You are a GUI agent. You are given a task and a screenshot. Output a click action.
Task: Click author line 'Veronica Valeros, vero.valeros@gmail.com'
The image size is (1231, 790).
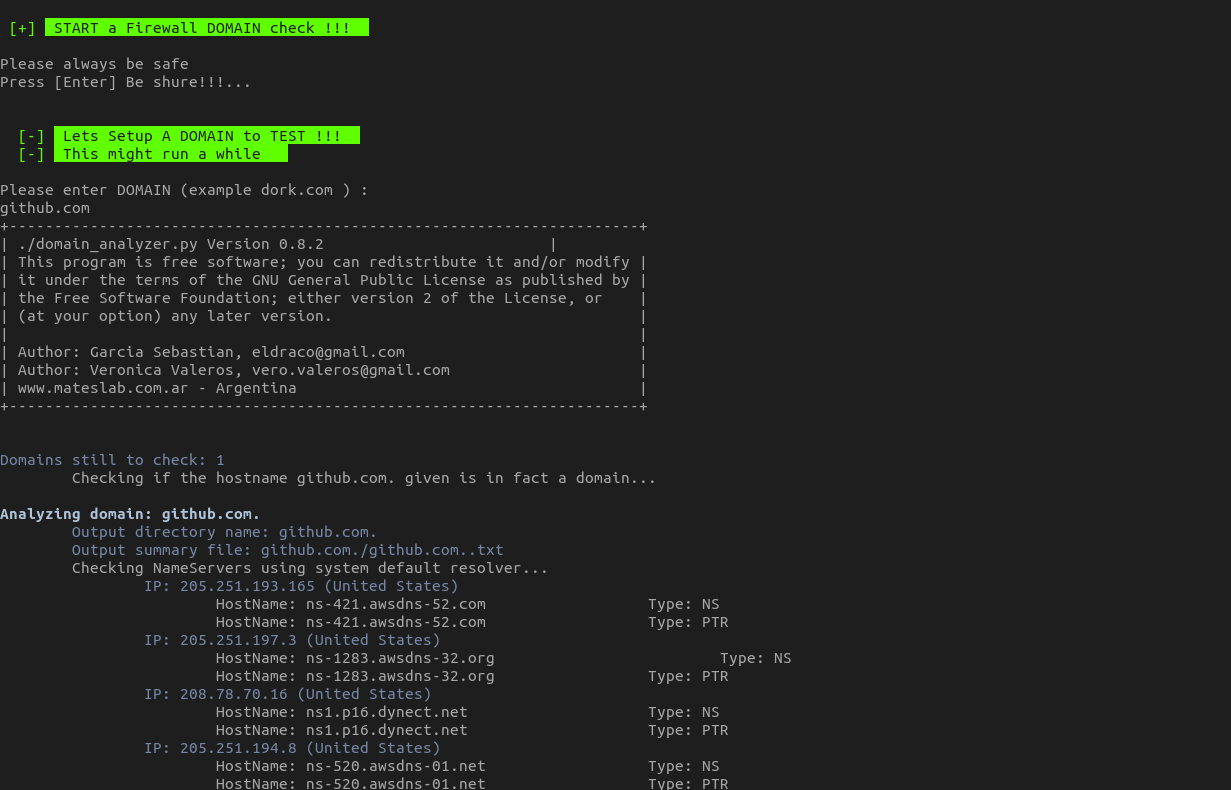coord(234,370)
